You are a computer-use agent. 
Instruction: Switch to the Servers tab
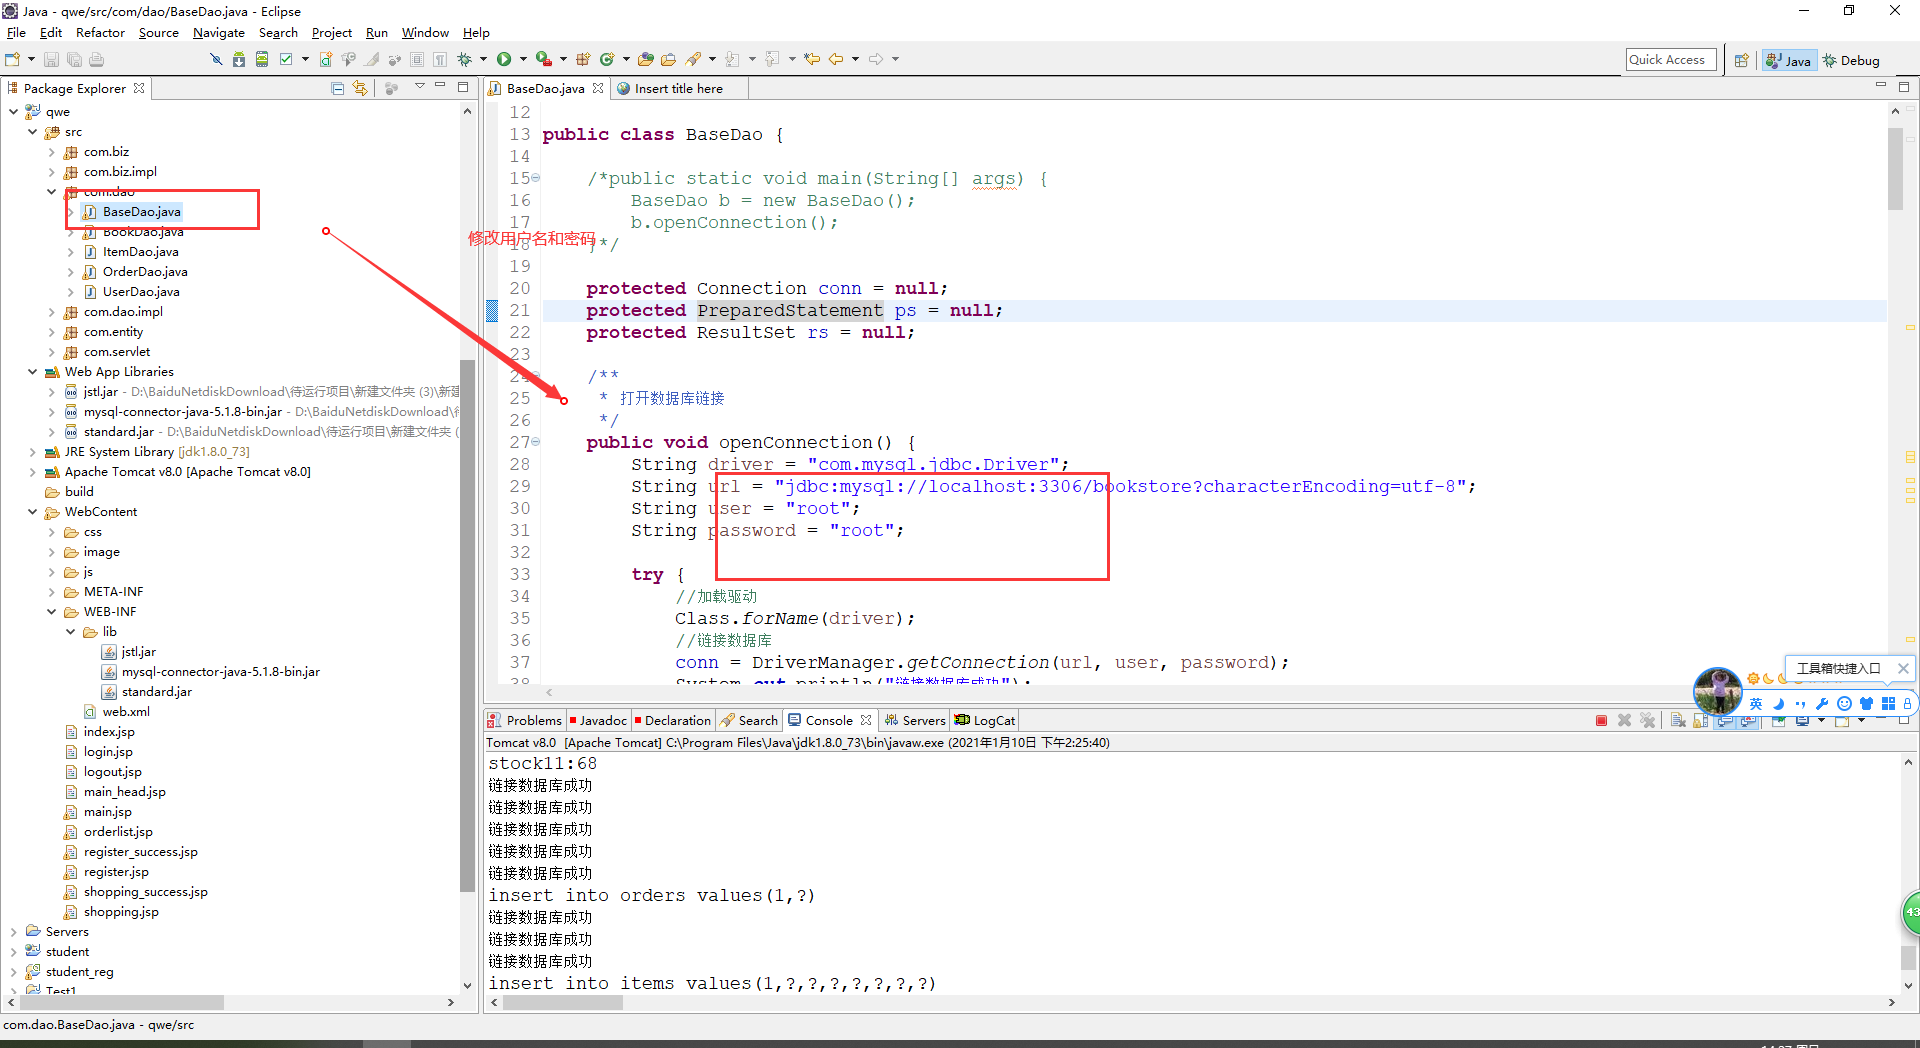(x=914, y=720)
